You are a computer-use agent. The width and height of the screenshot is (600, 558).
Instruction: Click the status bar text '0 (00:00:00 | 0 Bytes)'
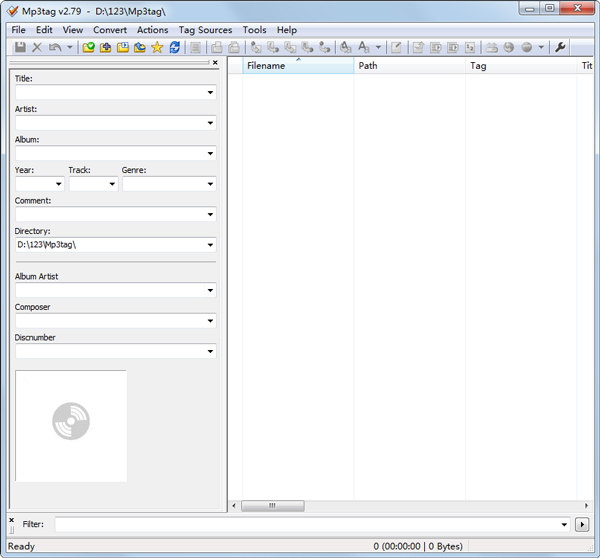tap(418, 546)
